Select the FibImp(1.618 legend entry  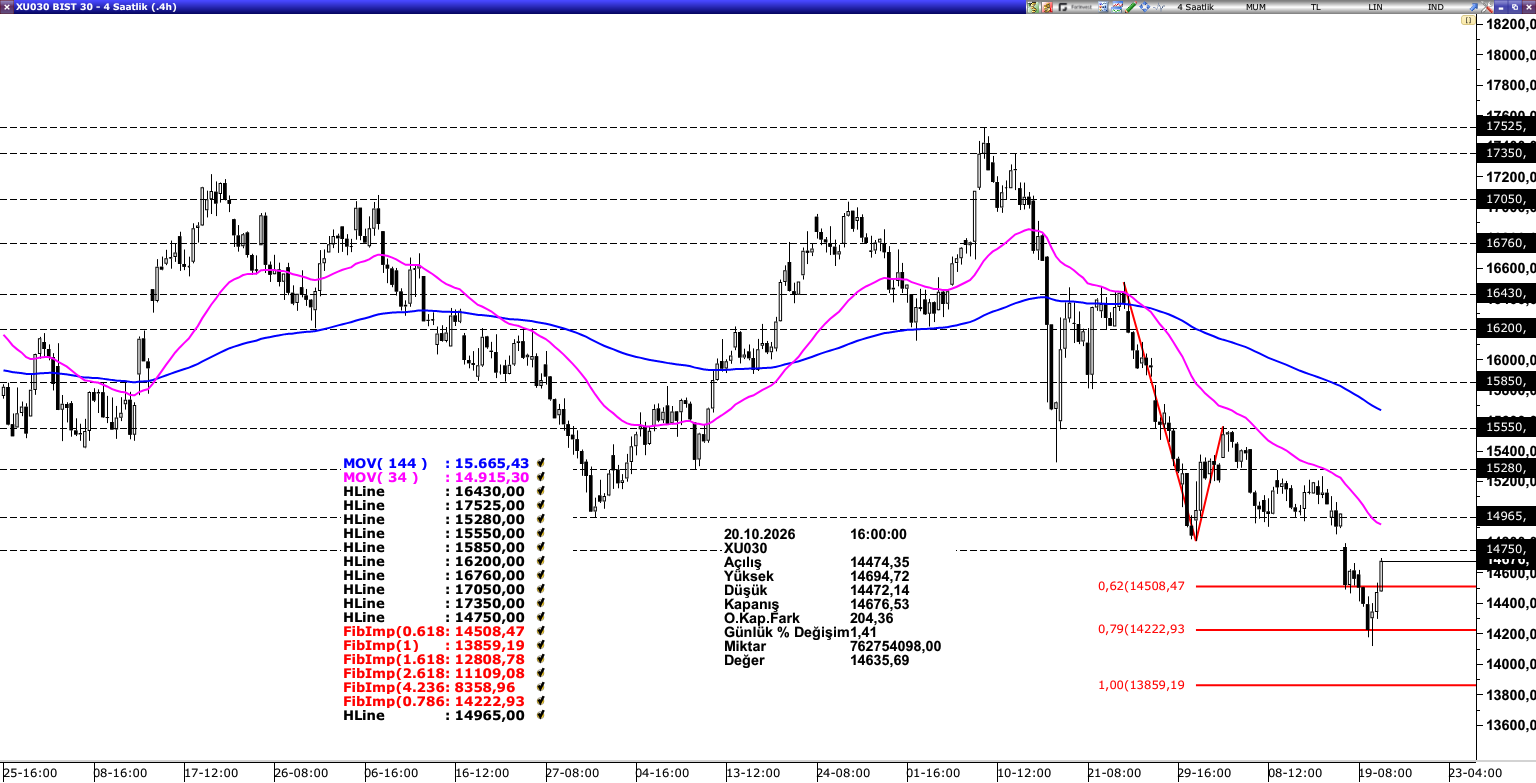[433, 660]
